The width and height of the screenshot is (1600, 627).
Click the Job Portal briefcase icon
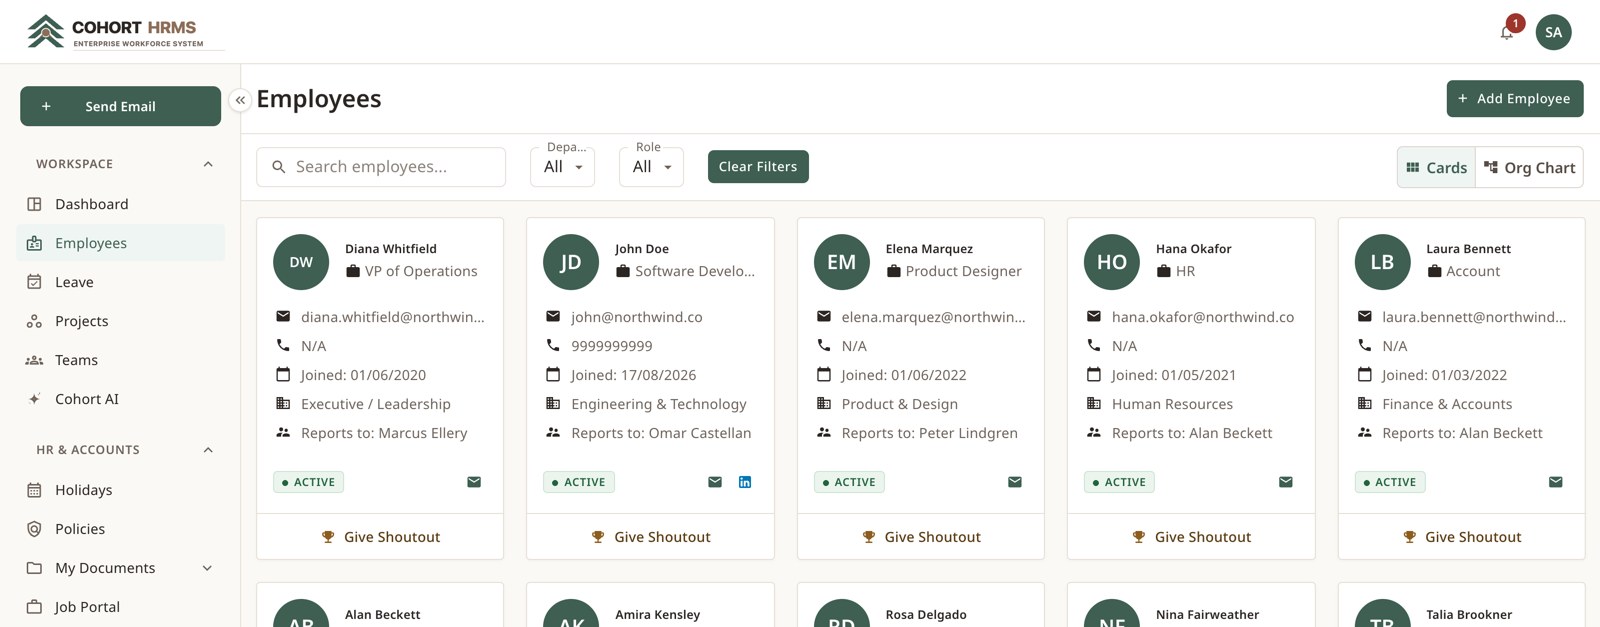(x=34, y=607)
